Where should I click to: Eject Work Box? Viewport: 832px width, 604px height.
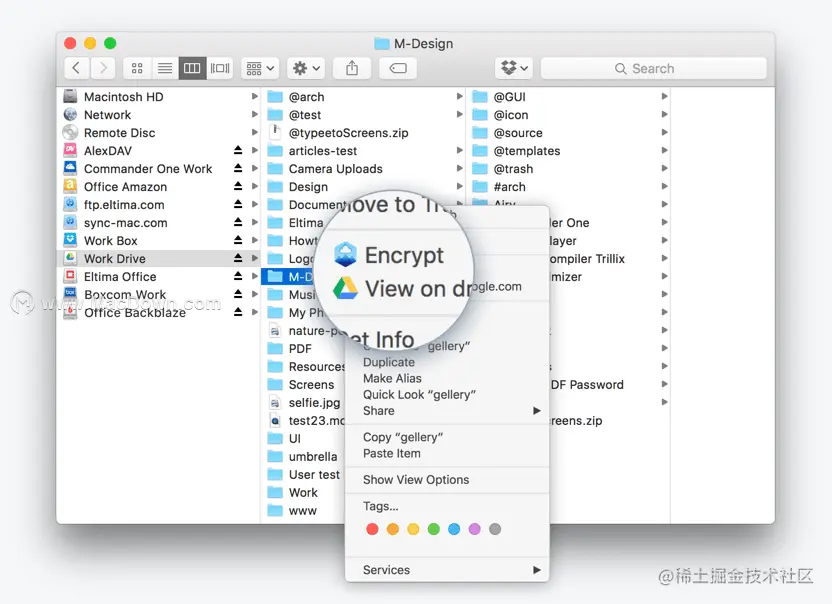click(238, 241)
